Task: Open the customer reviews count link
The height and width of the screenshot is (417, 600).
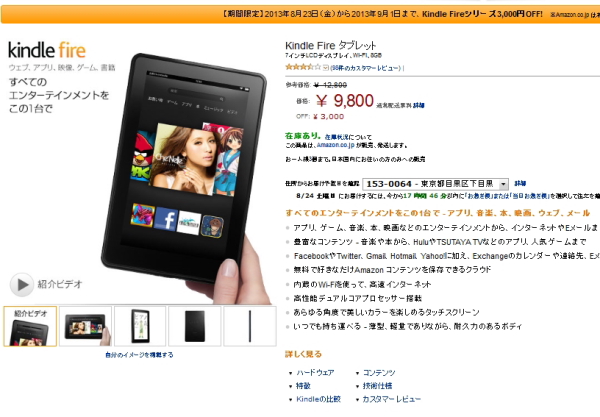Action: [366, 68]
